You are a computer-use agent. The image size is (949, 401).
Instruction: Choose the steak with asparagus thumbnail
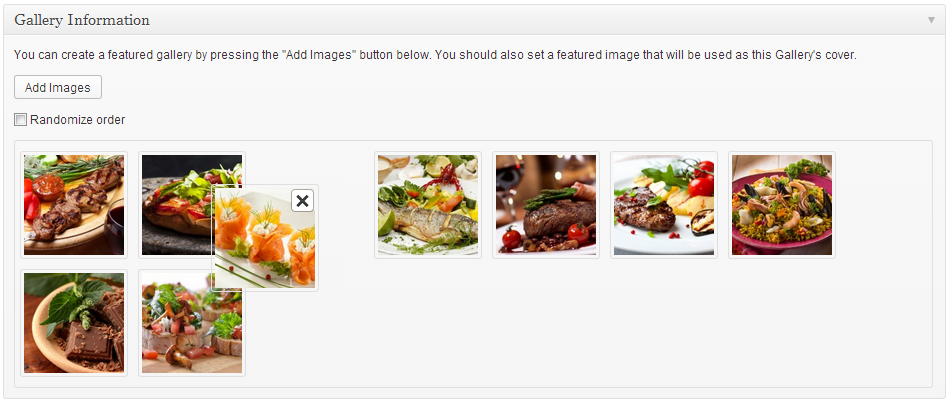(546, 205)
